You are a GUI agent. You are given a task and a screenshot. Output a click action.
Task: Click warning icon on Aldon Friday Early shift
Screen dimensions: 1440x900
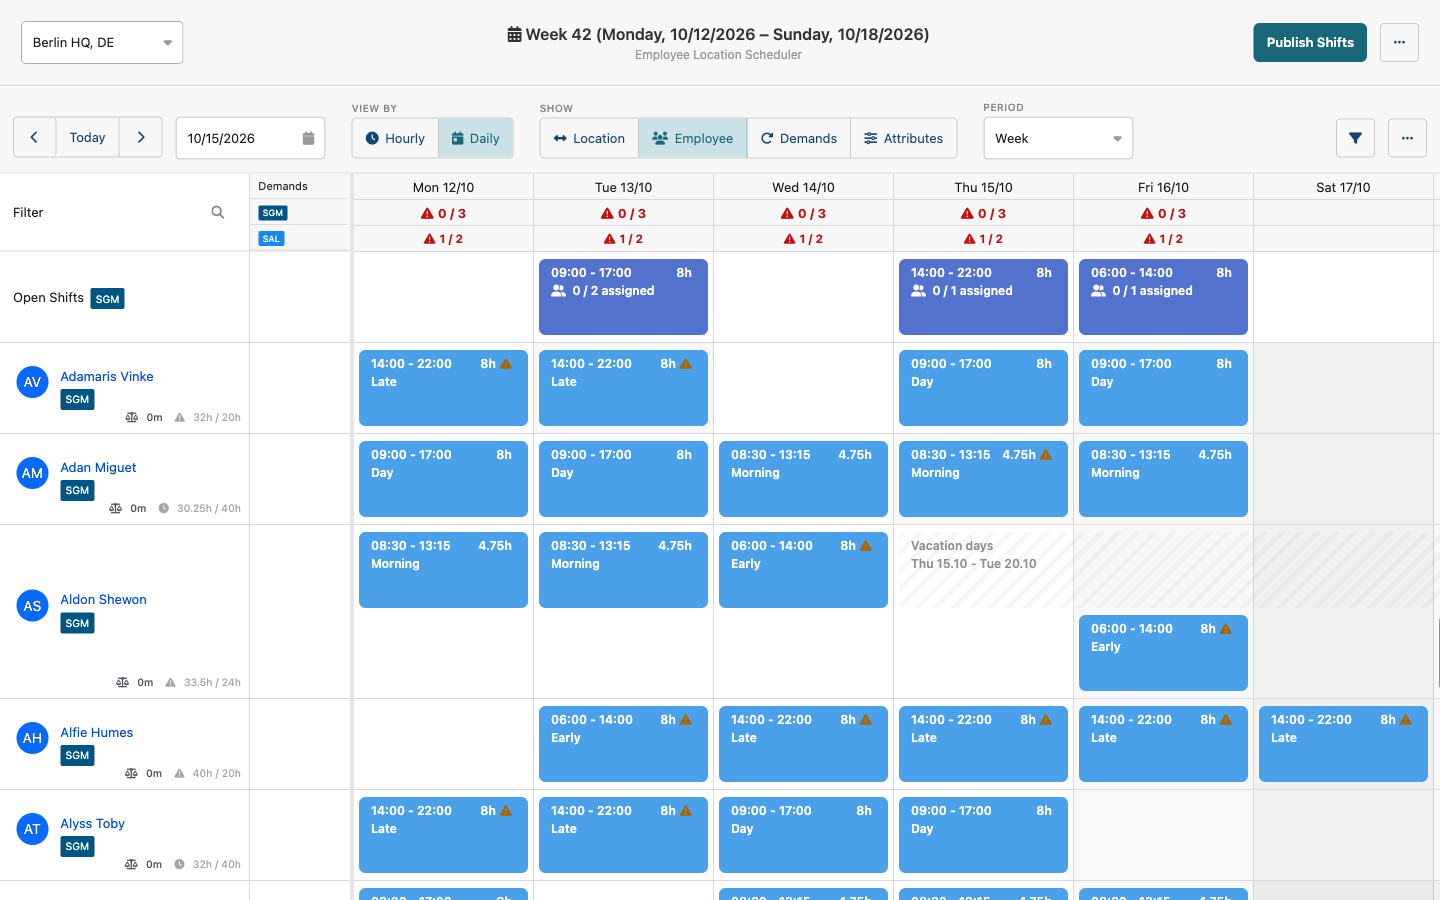[x=1226, y=629]
